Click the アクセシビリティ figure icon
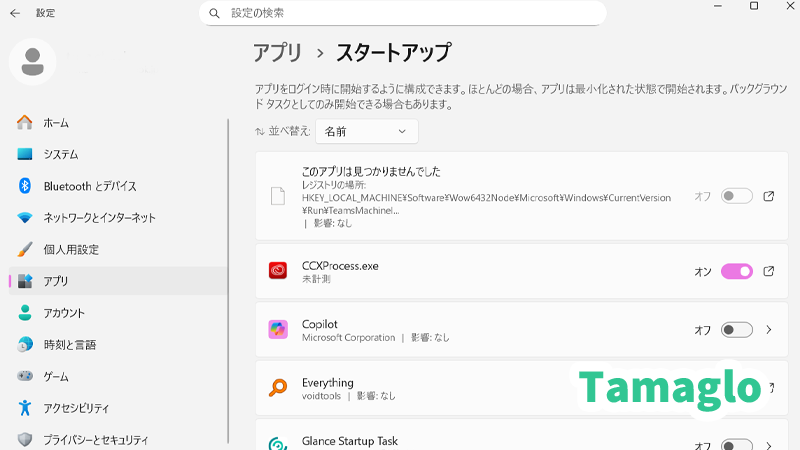Image resolution: width=800 pixels, height=450 pixels. point(24,408)
